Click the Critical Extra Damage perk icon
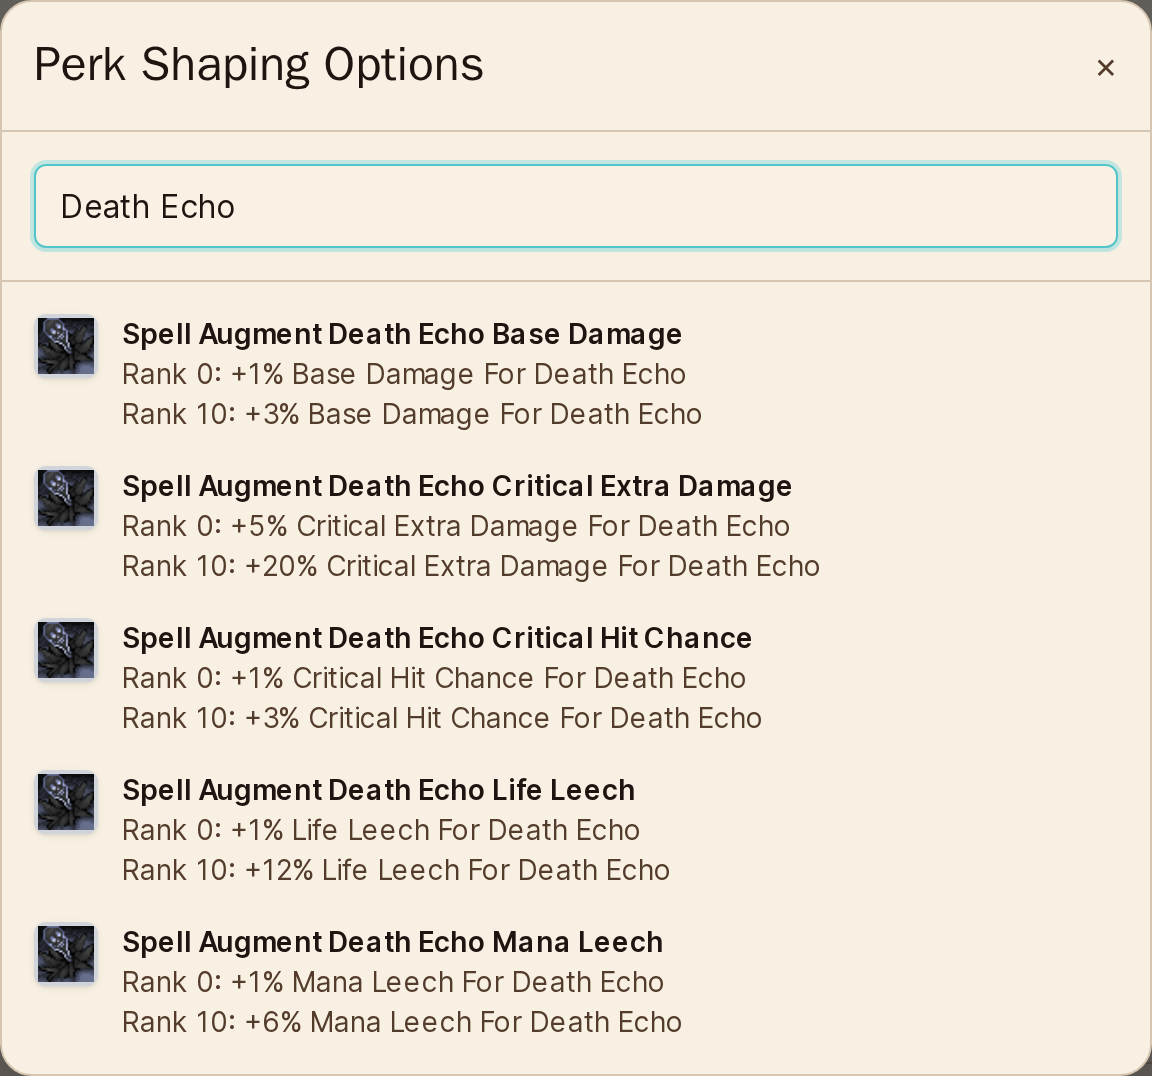Image resolution: width=1152 pixels, height=1076 pixels. 66,498
